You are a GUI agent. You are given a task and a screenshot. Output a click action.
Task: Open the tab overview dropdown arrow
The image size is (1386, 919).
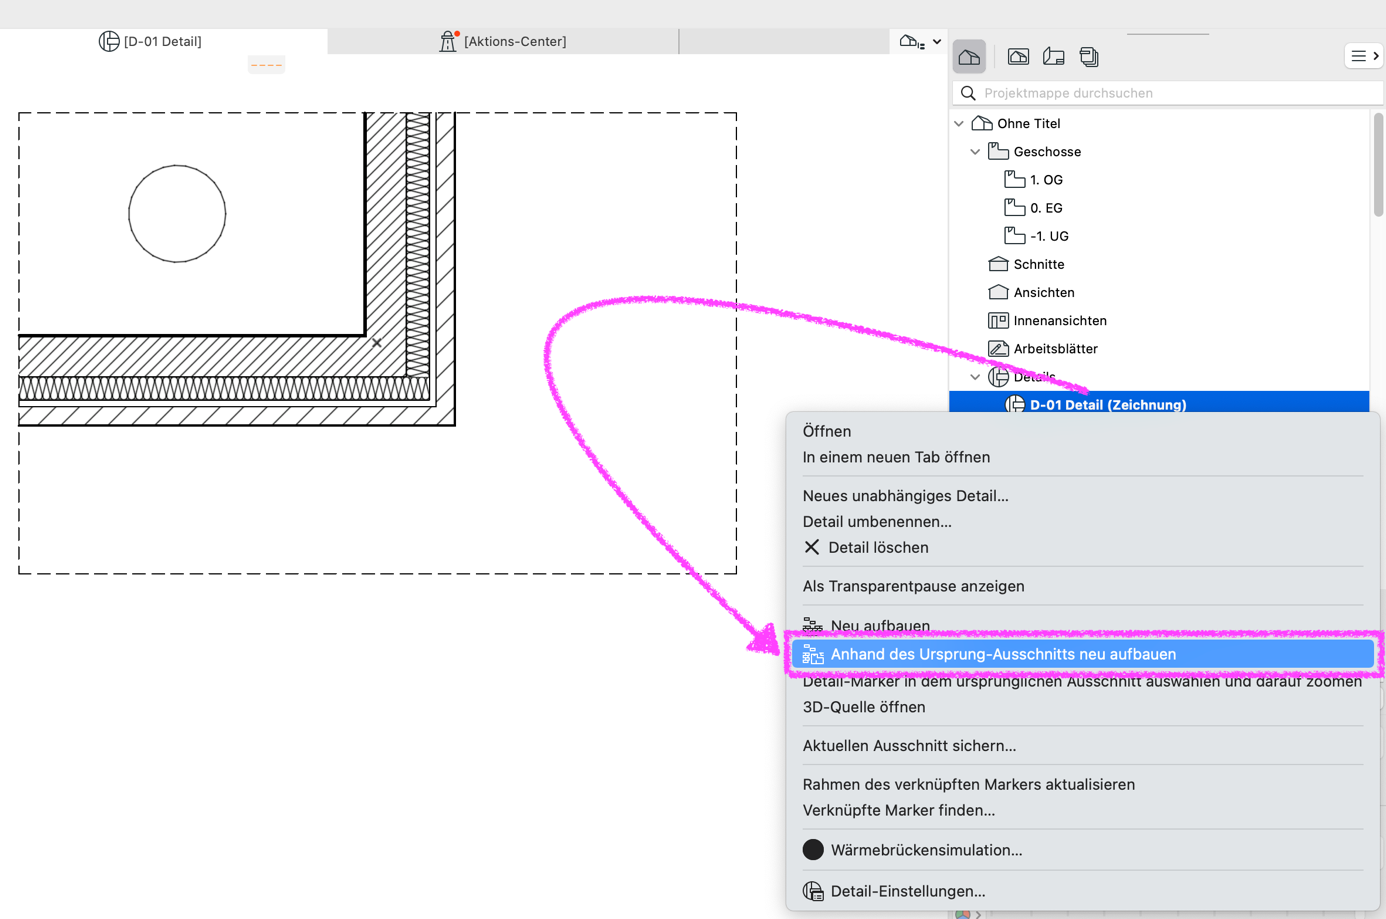(937, 42)
